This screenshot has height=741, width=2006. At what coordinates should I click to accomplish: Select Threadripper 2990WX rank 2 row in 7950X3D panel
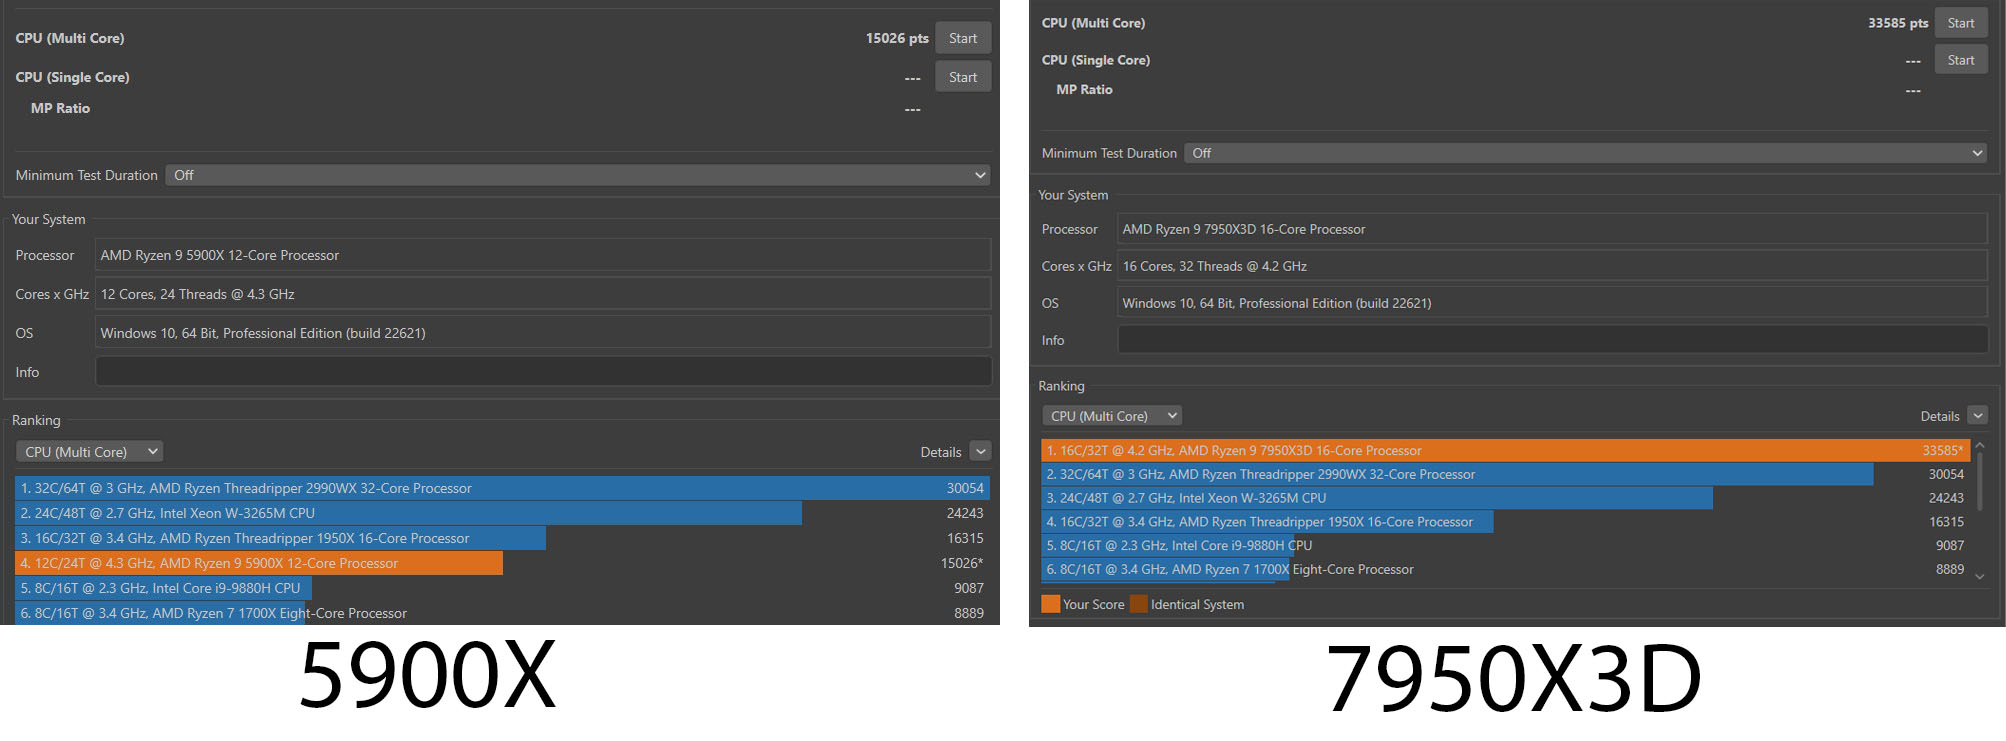(1505, 474)
